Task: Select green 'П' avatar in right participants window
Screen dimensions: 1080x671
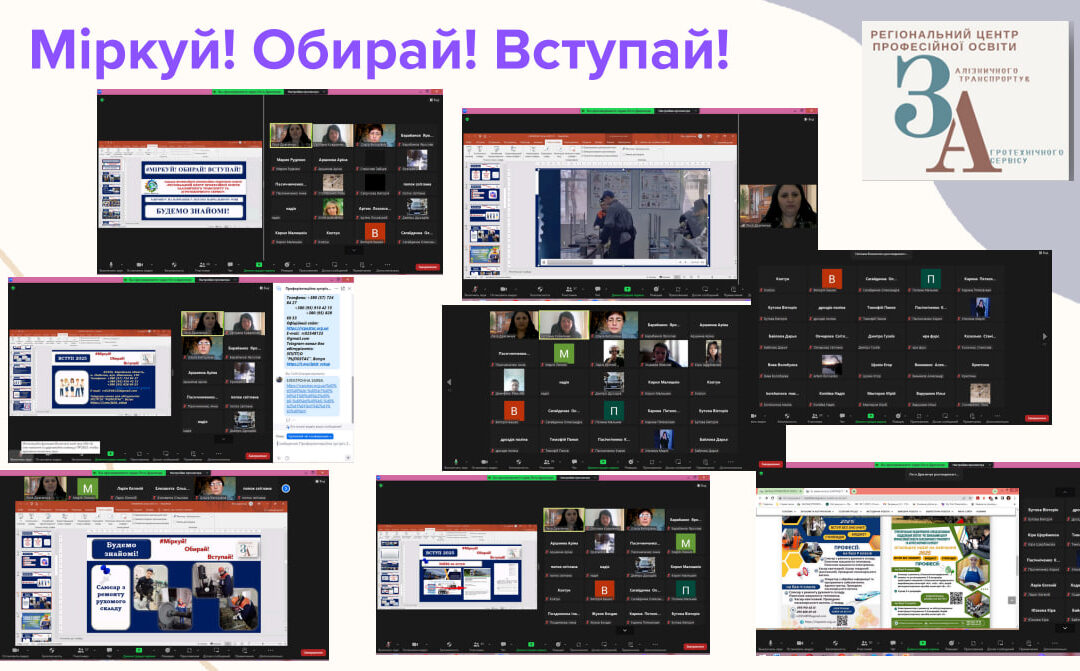Action: 931,279
